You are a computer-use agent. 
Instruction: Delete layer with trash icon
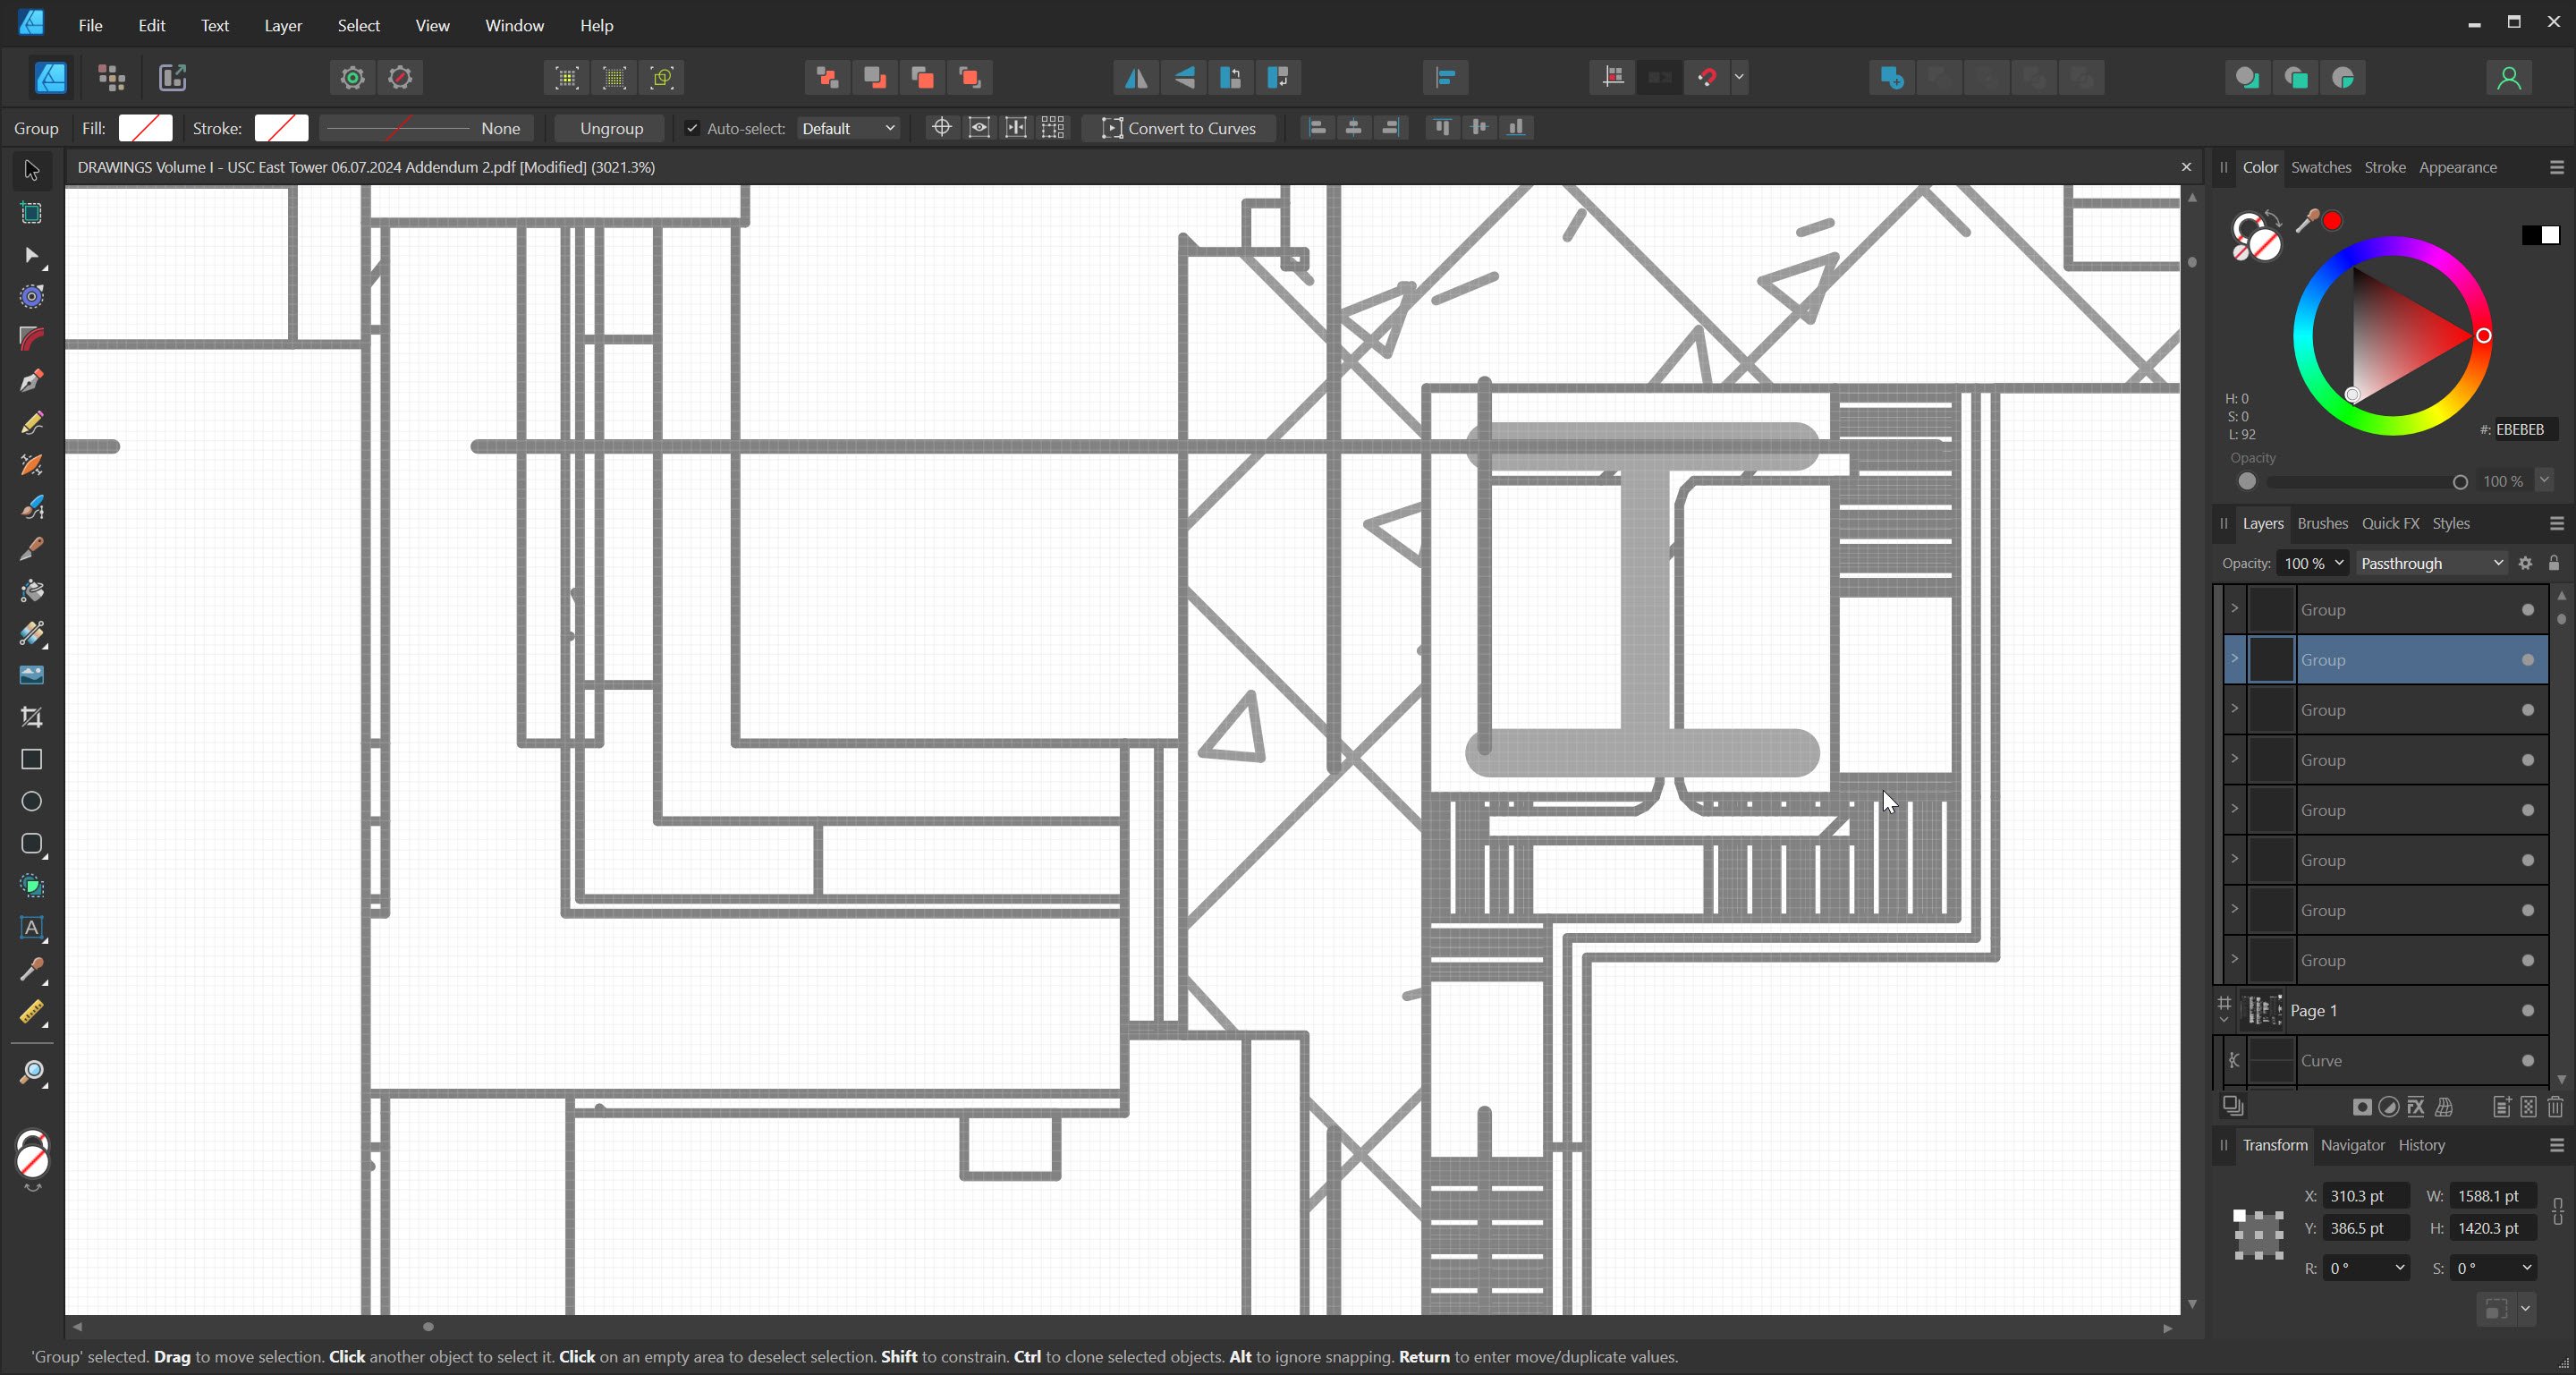[2555, 1106]
